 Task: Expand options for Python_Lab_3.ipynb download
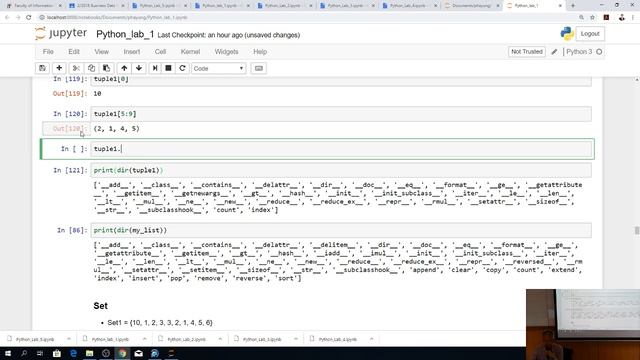296,339
